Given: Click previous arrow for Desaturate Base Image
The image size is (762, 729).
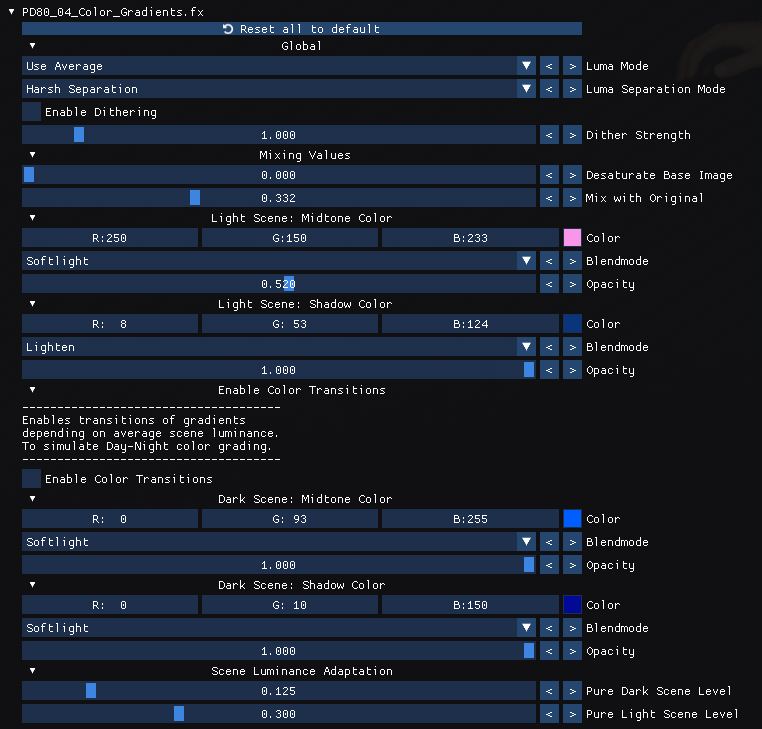Looking at the screenshot, I should 549,175.
